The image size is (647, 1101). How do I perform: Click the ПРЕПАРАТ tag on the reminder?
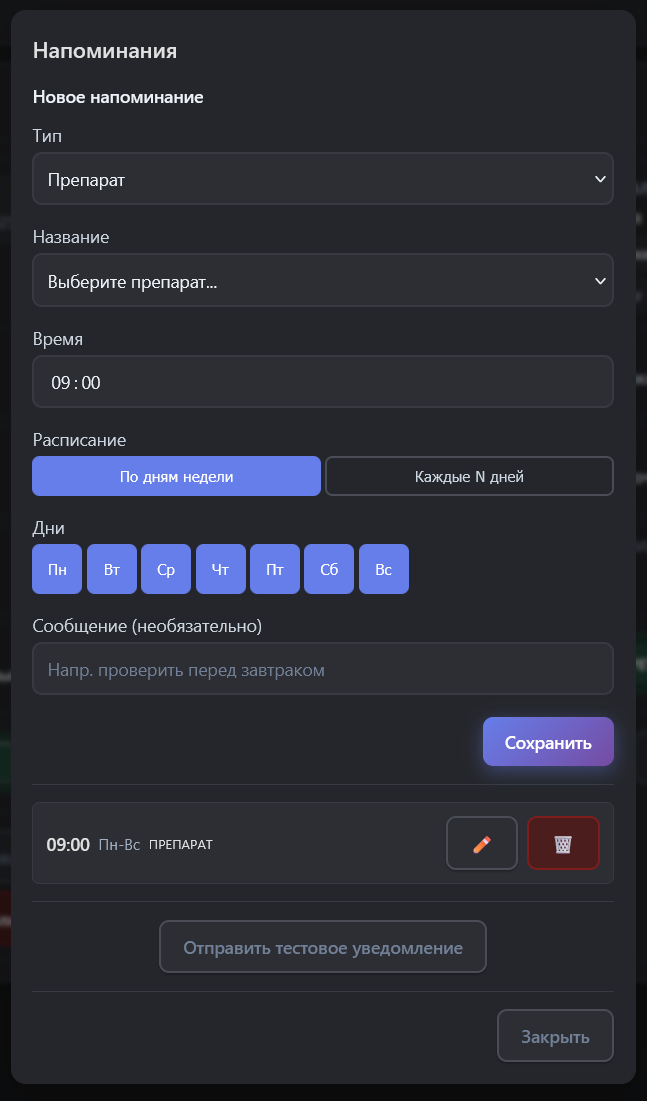click(x=181, y=845)
